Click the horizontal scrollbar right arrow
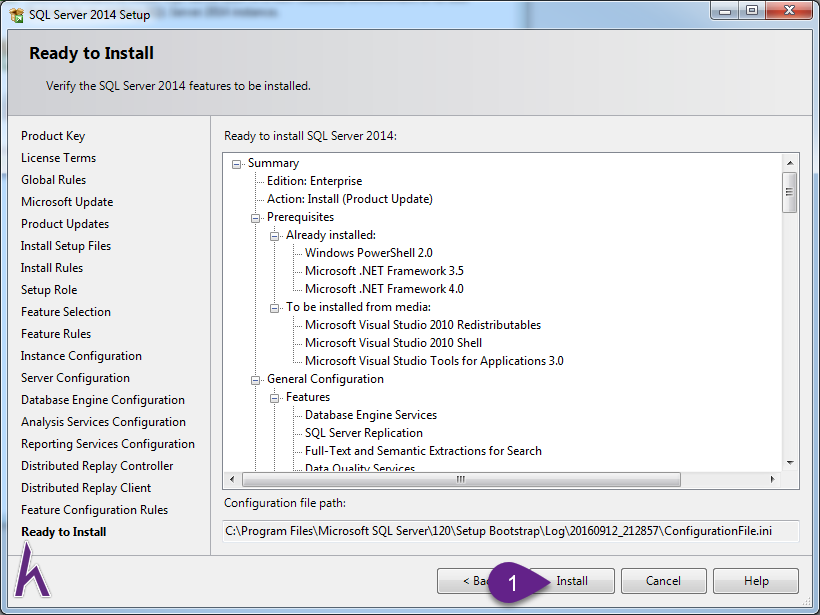Viewport: 820px width, 615px height. (x=772, y=479)
